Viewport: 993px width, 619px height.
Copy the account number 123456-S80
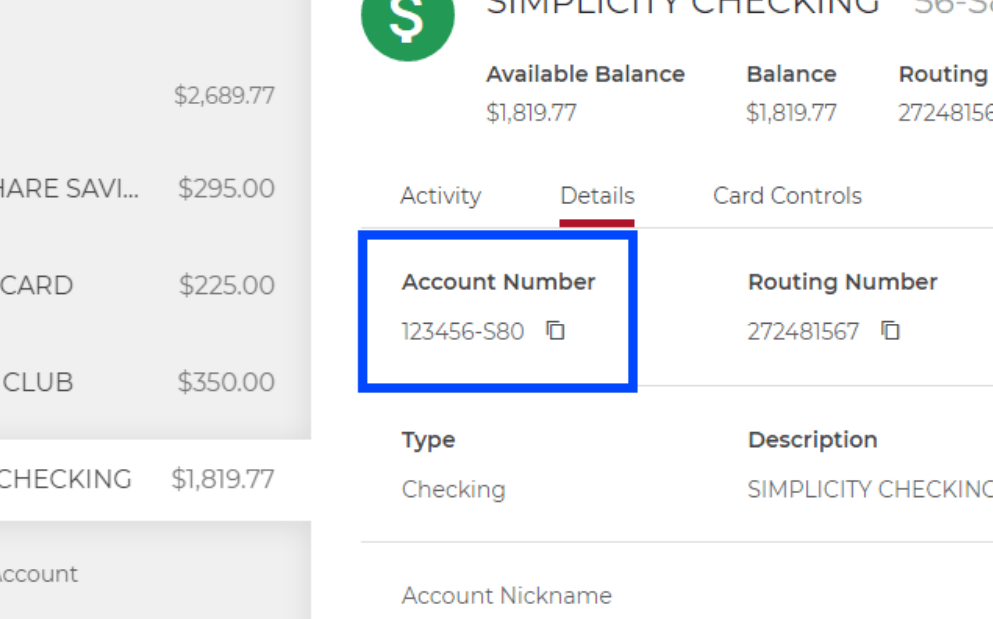click(x=556, y=331)
